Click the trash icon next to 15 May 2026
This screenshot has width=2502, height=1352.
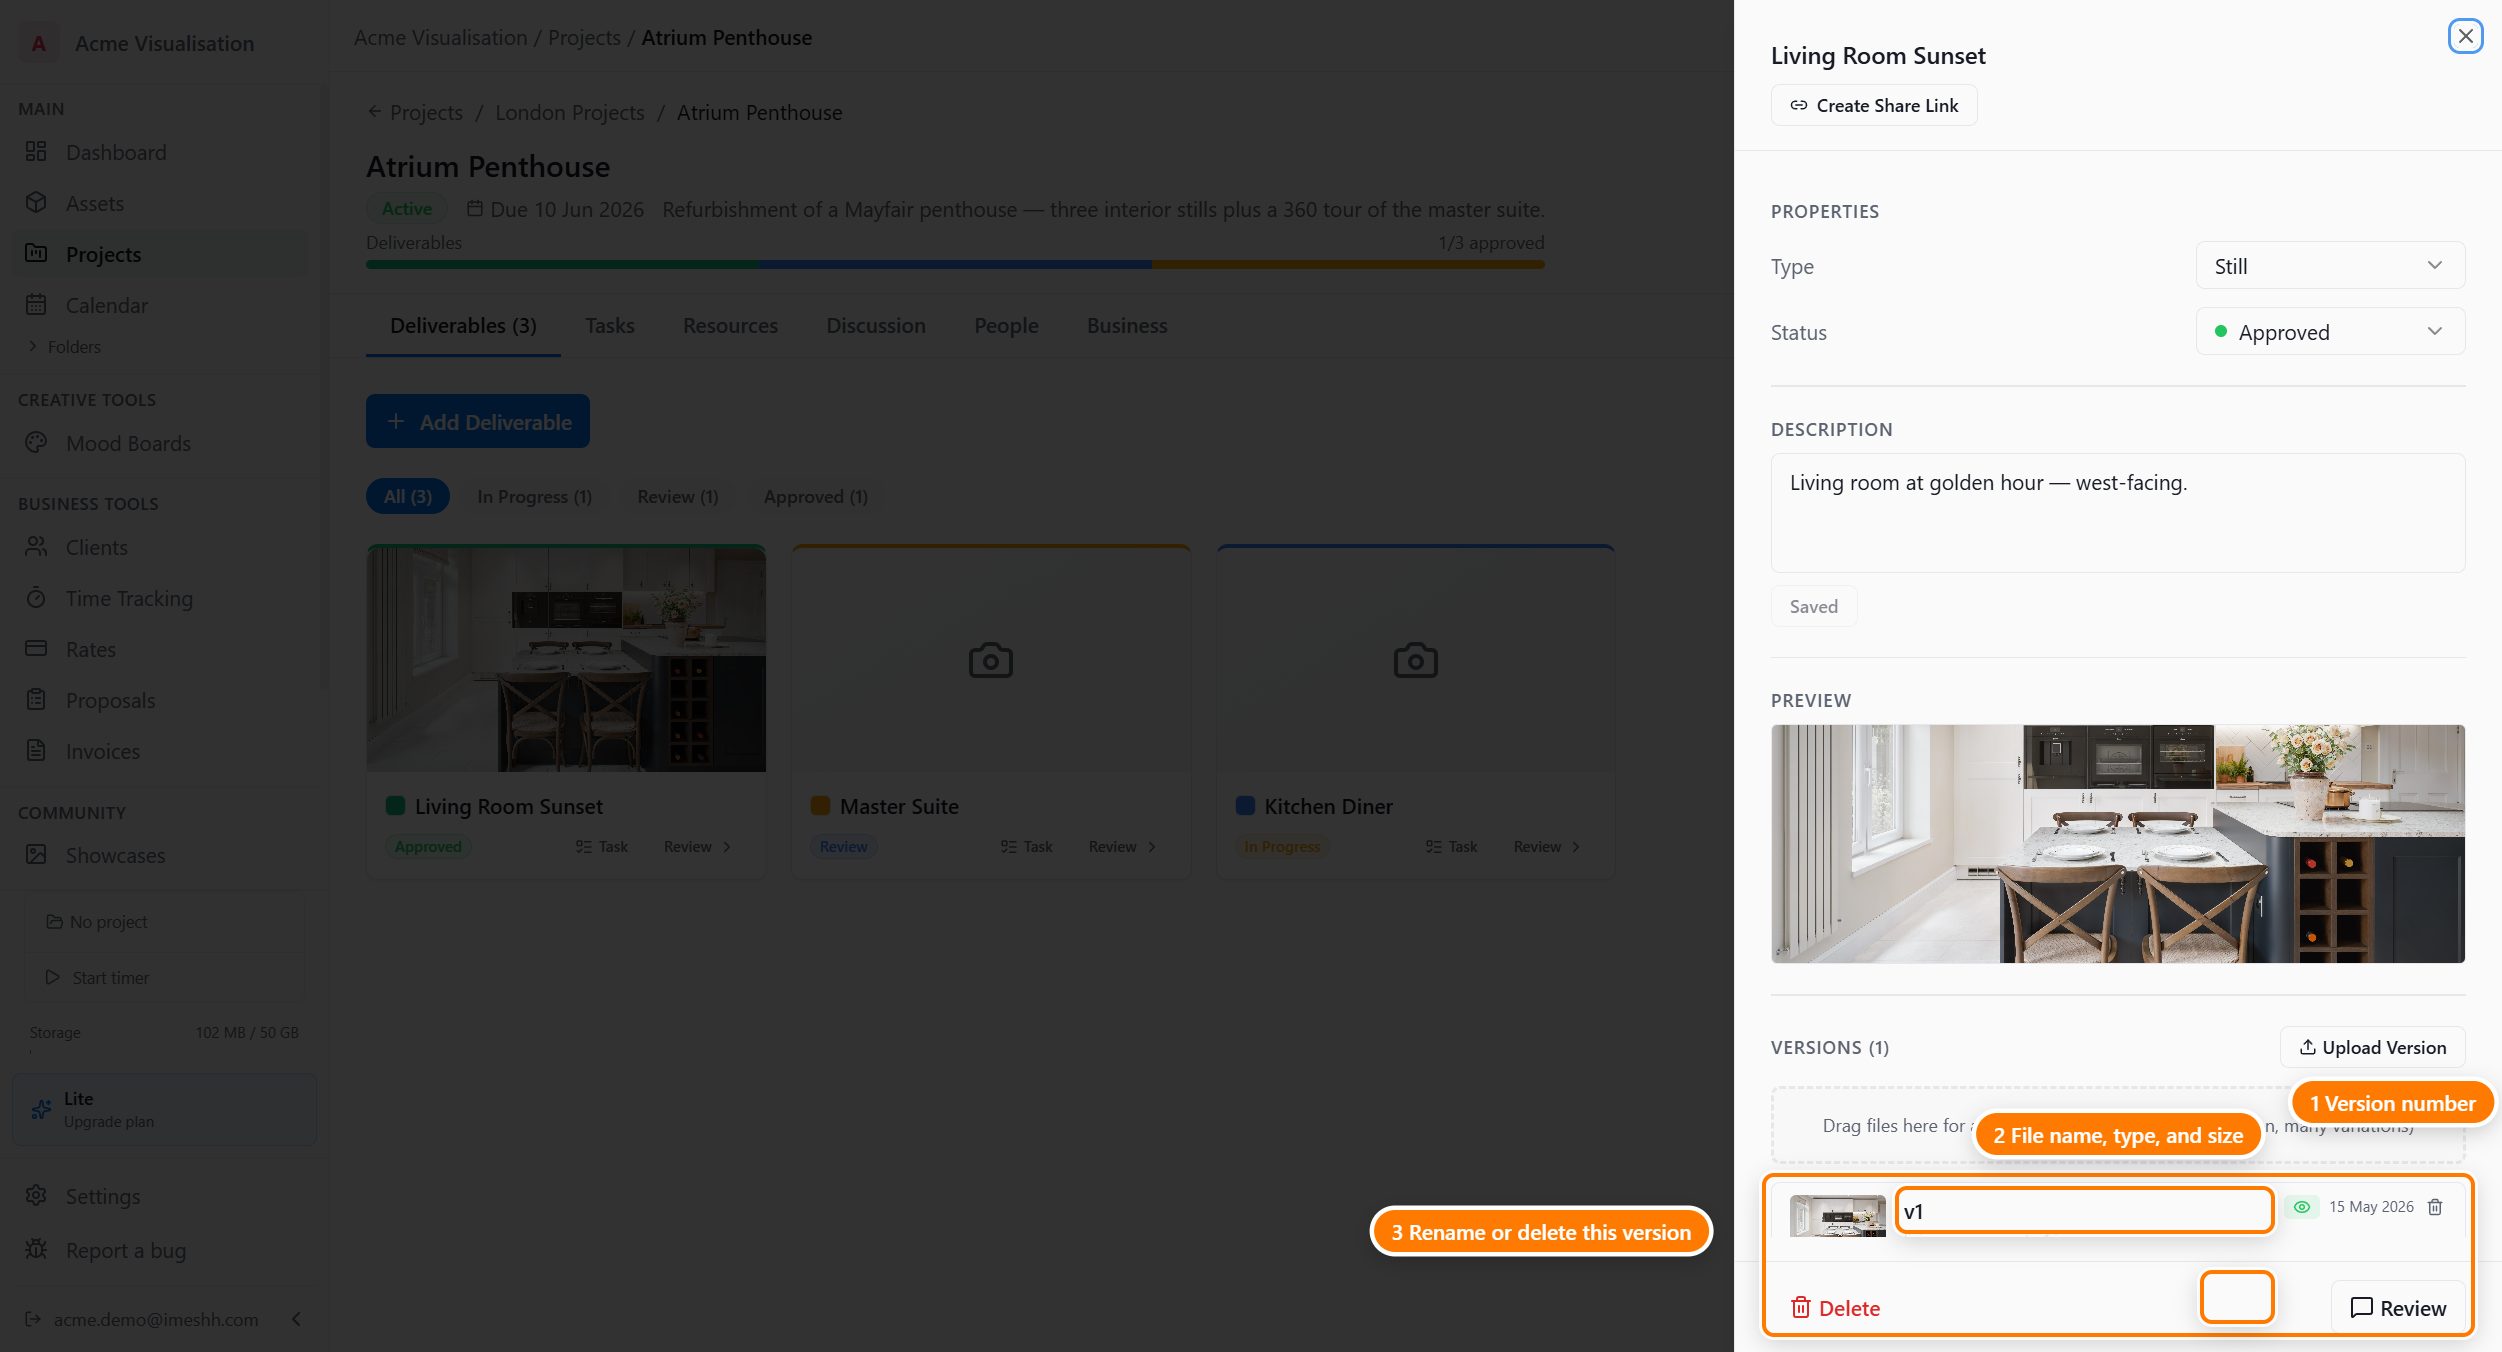pos(2435,1207)
